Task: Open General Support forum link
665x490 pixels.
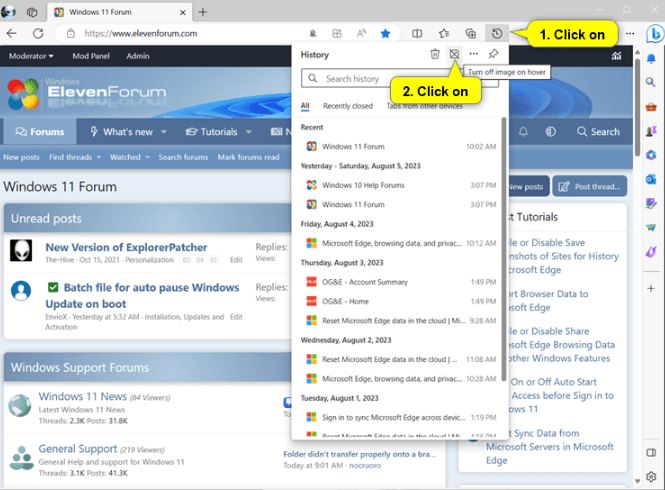Action: (78, 448)
